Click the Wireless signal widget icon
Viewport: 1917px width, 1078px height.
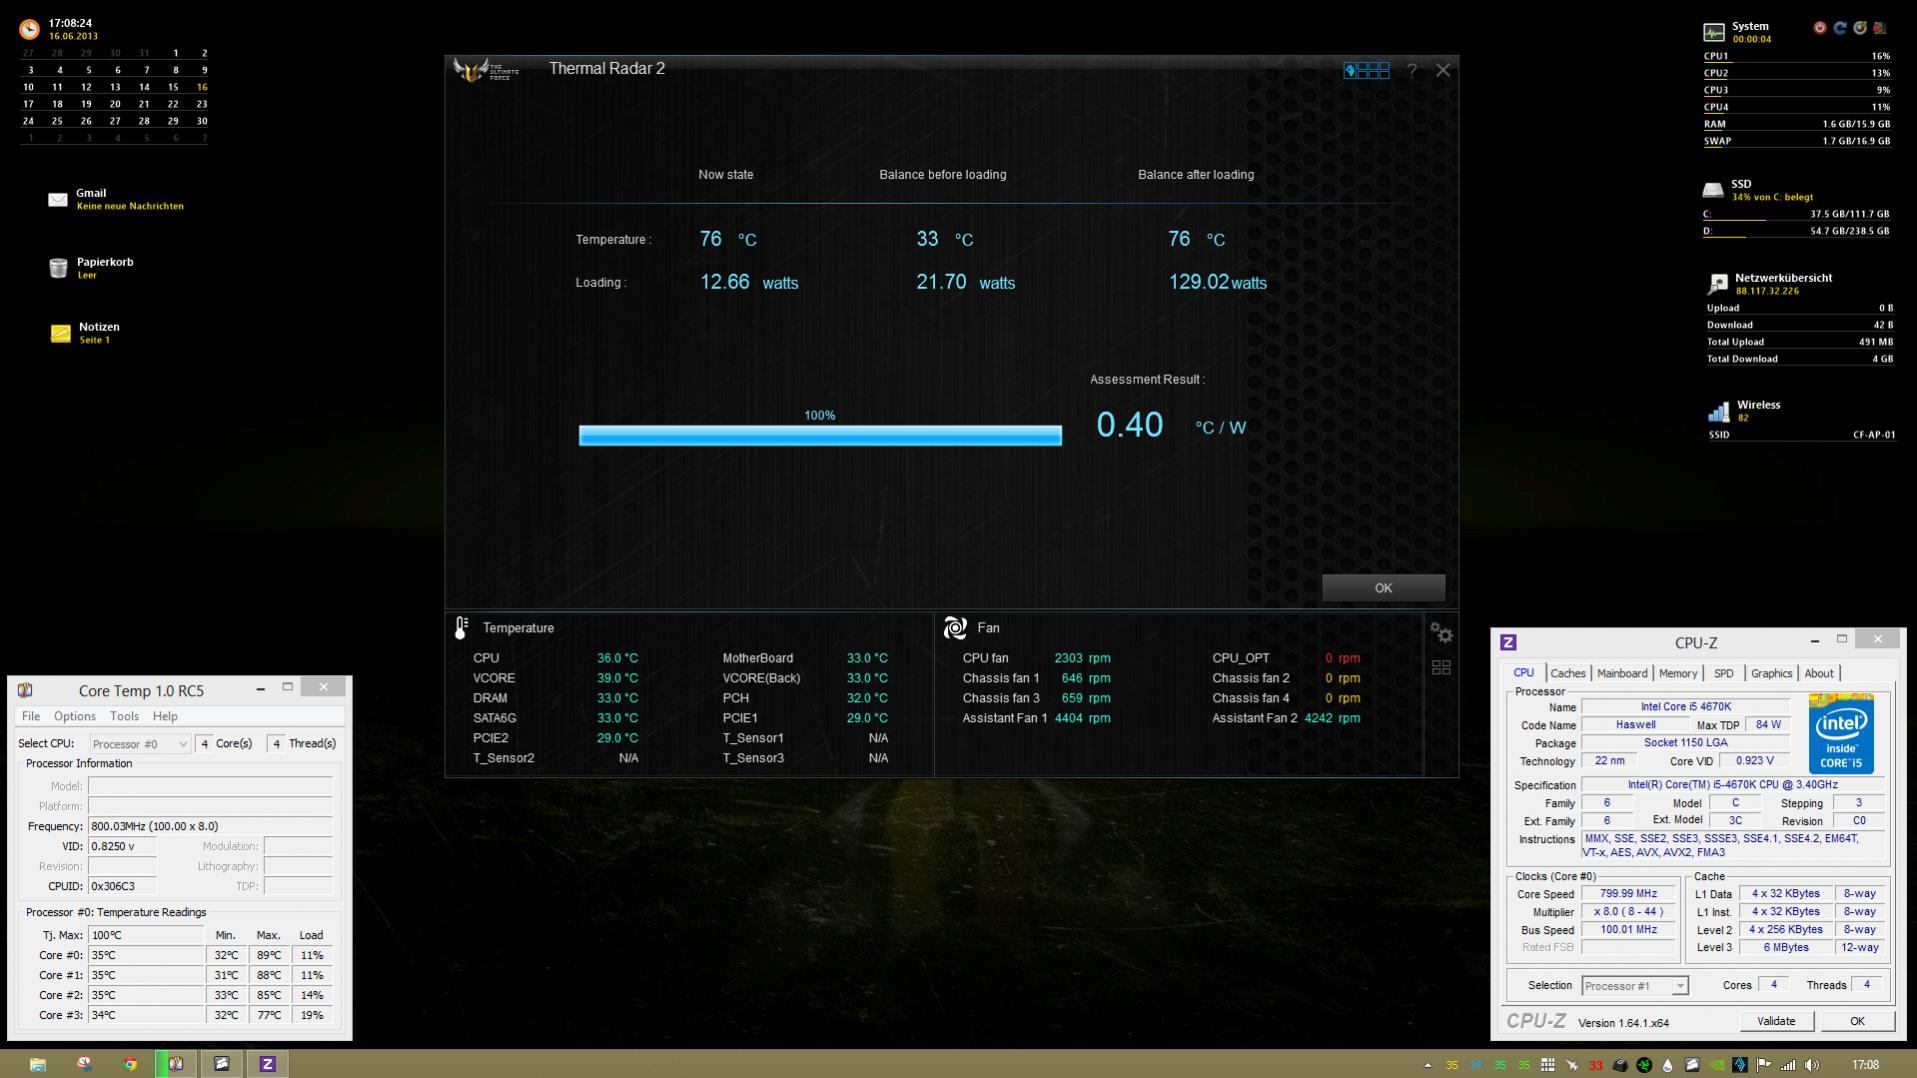(1718, 411)
